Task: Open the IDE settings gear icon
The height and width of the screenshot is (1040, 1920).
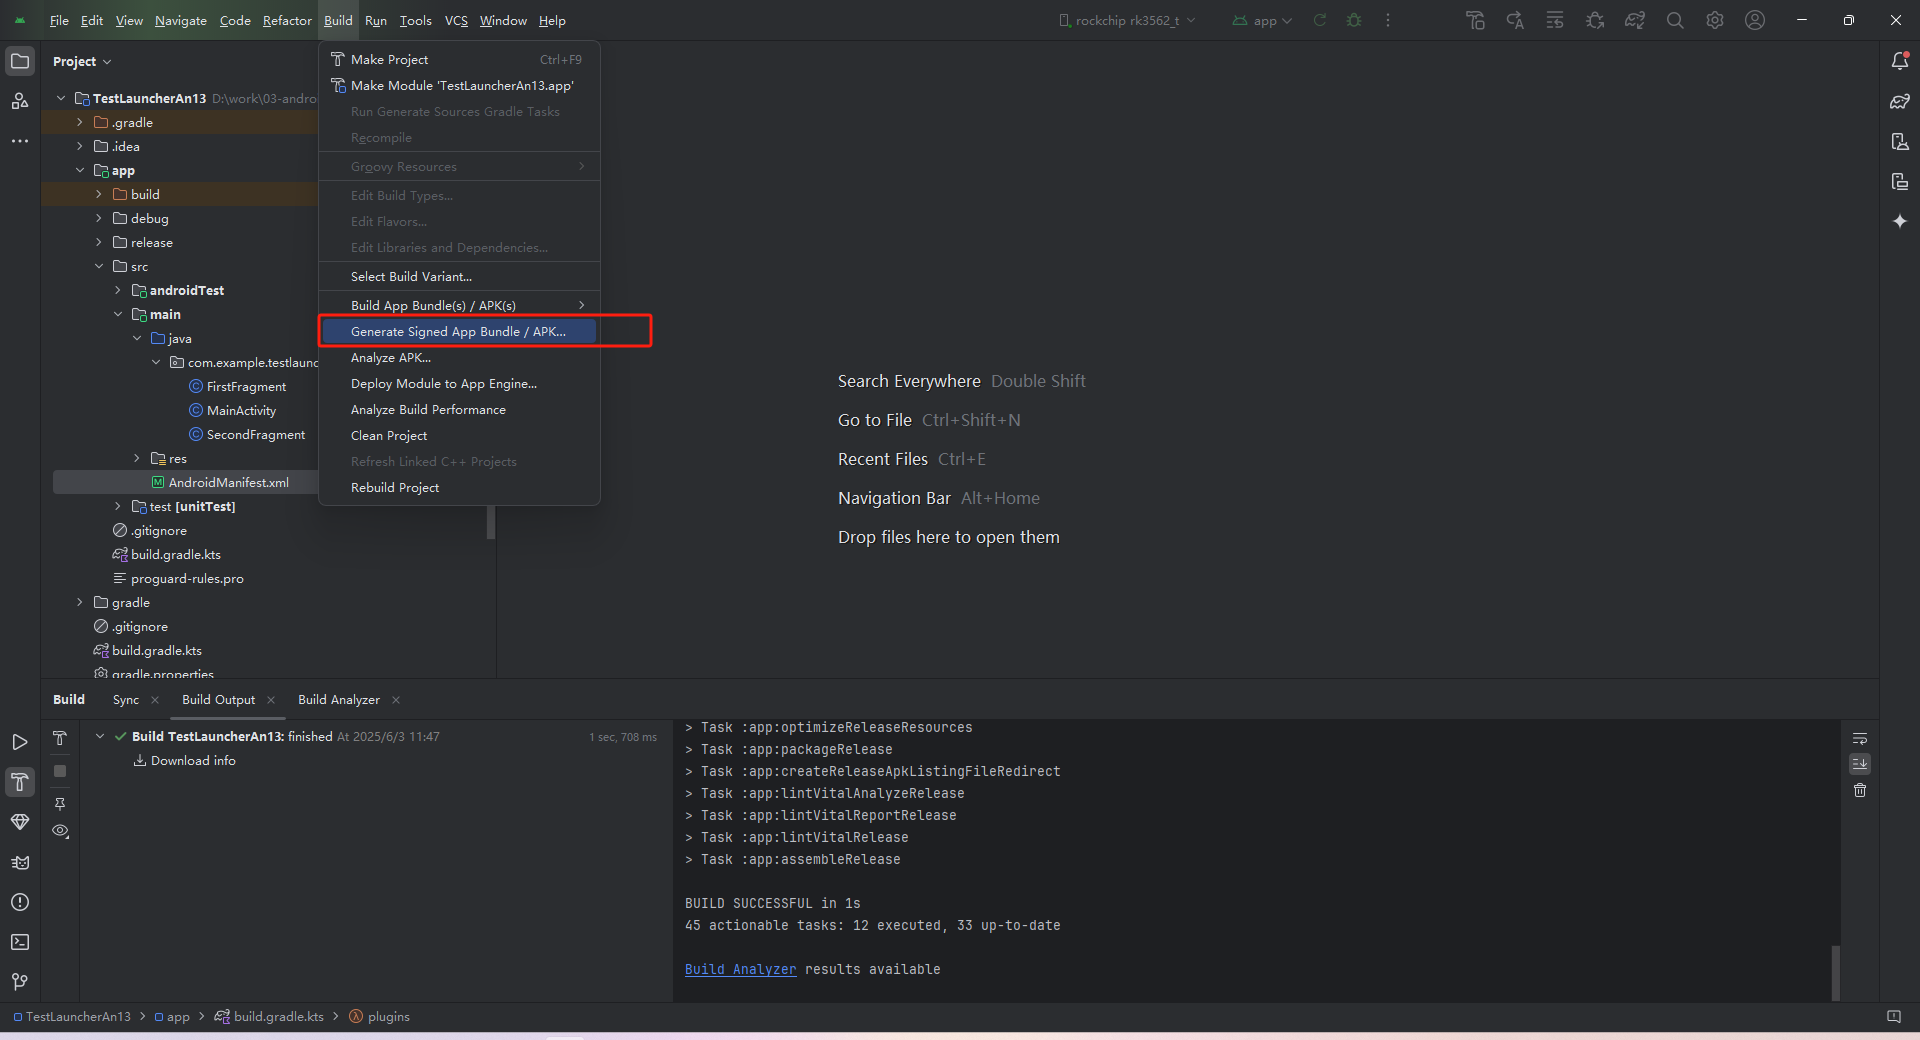Action: [1715, 20]
